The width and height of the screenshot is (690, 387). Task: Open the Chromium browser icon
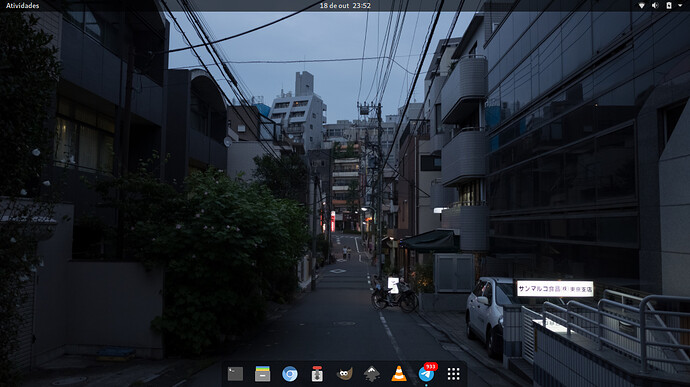(290, 374)
